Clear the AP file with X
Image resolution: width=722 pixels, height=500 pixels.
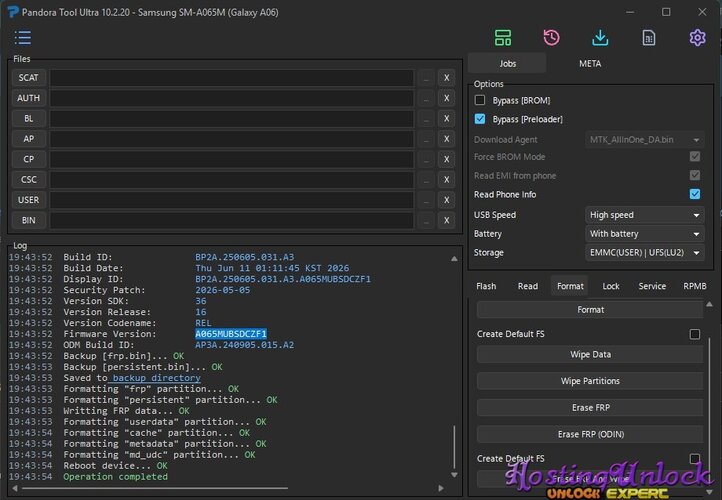coord(446,139)
